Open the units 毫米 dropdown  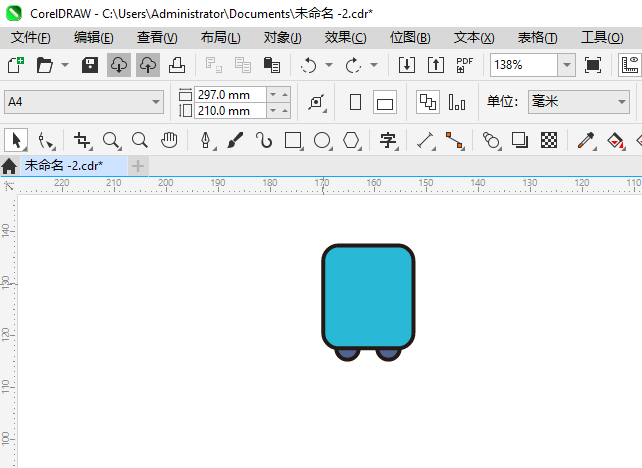click(621, 102)
